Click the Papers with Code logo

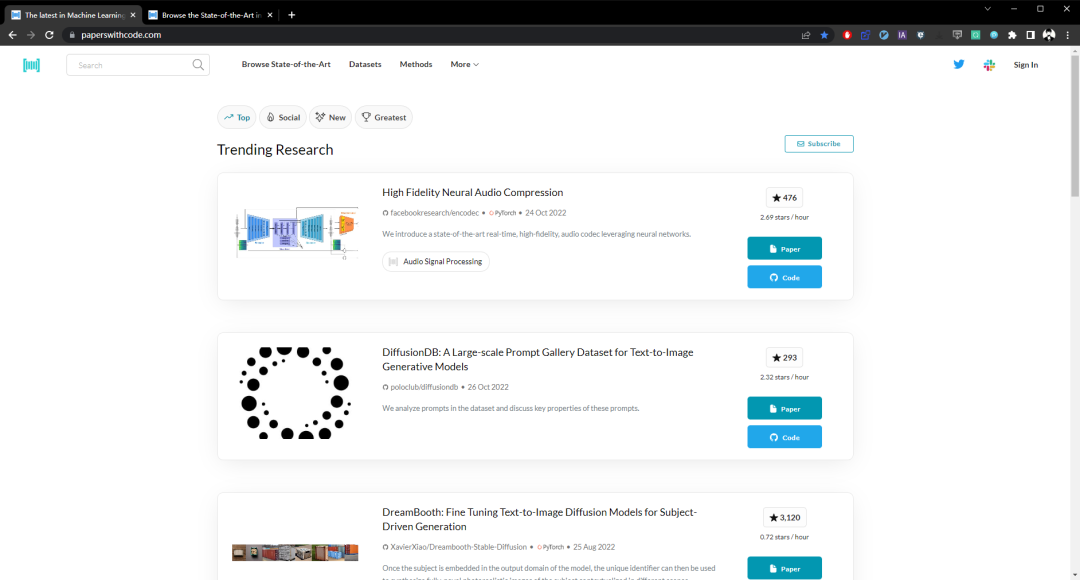coord(31,65)
